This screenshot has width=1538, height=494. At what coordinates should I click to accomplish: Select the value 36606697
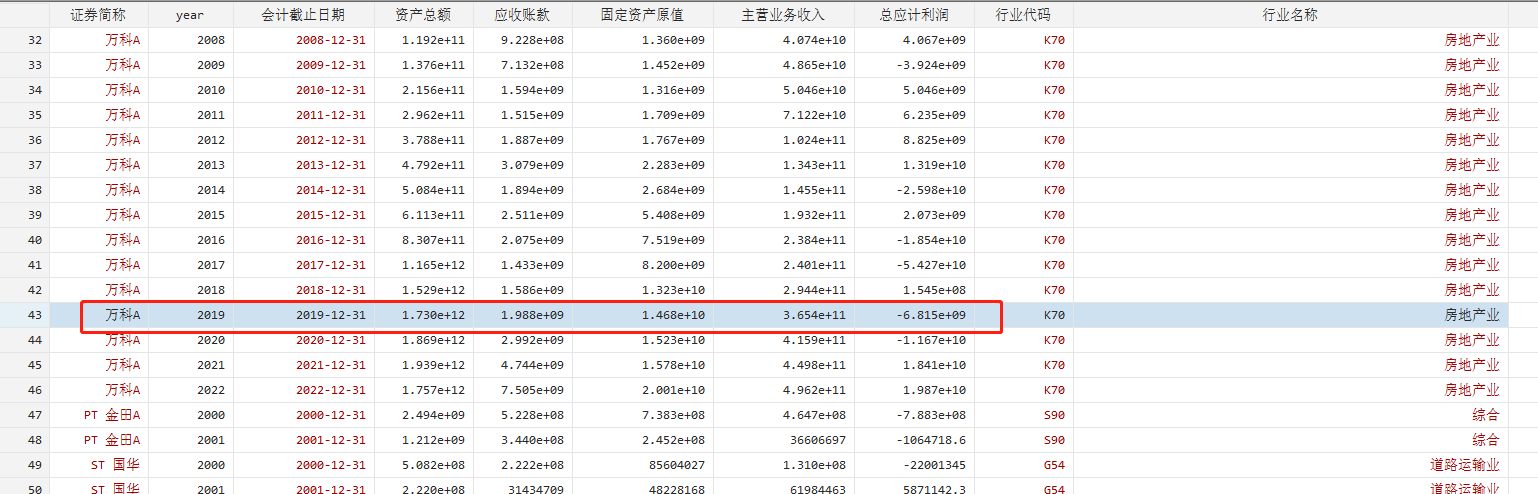coord(817,440)
